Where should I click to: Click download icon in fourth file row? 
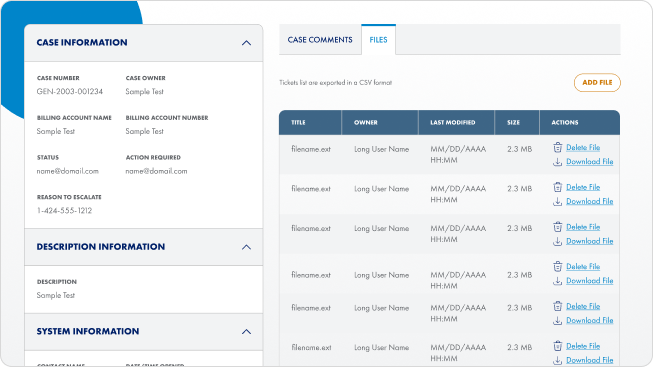click(558, 281)
